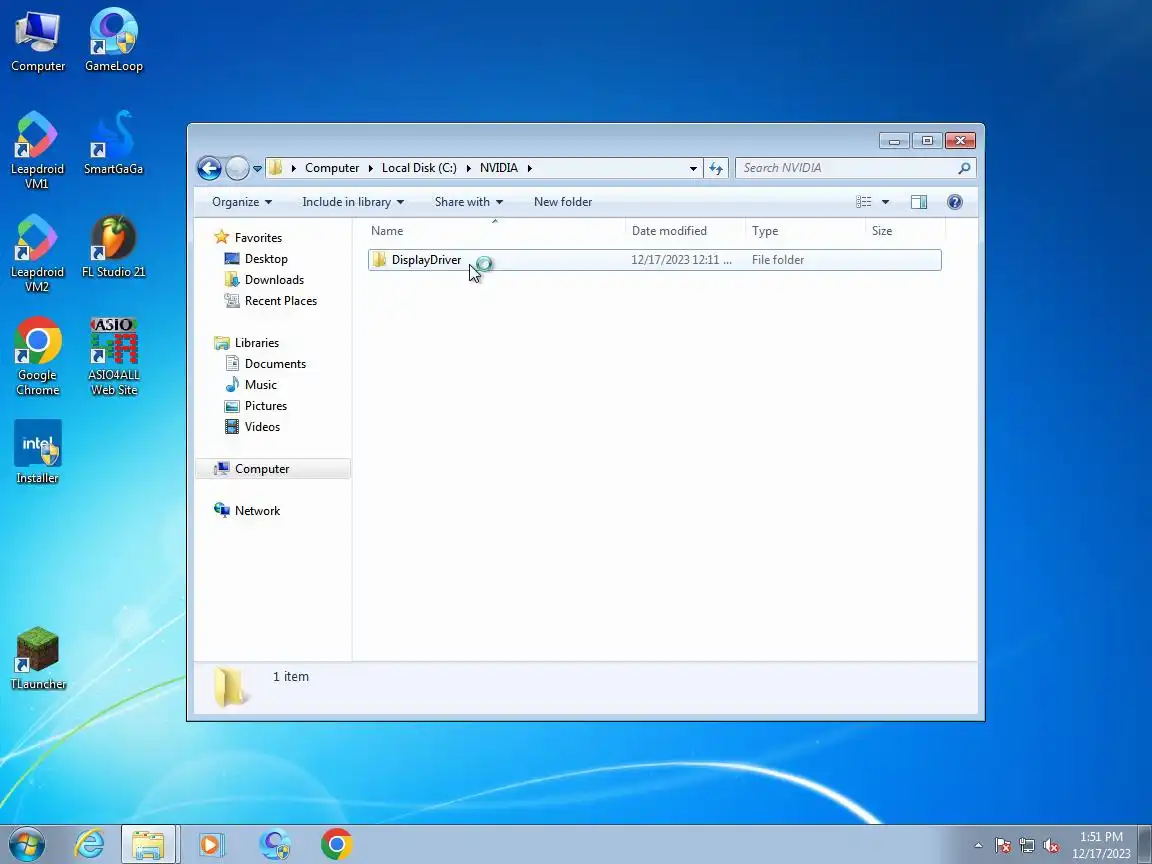Click GameLoop icon in taskbar

[275, 844]
